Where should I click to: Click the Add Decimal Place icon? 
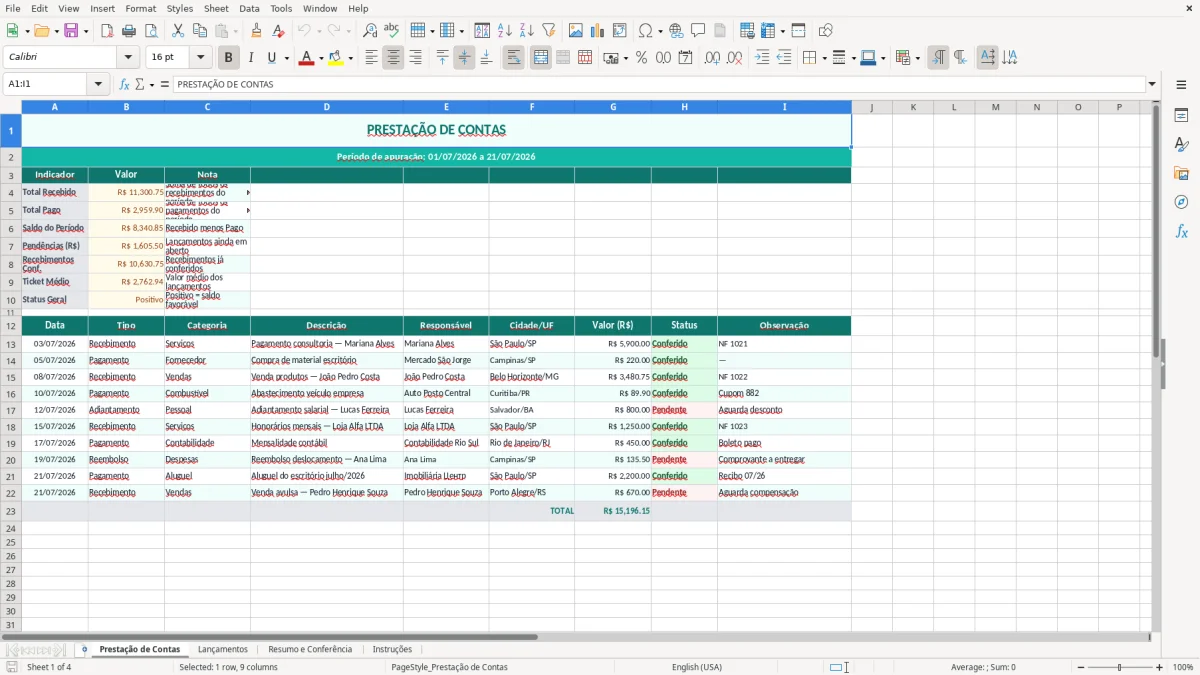[712, 58]
